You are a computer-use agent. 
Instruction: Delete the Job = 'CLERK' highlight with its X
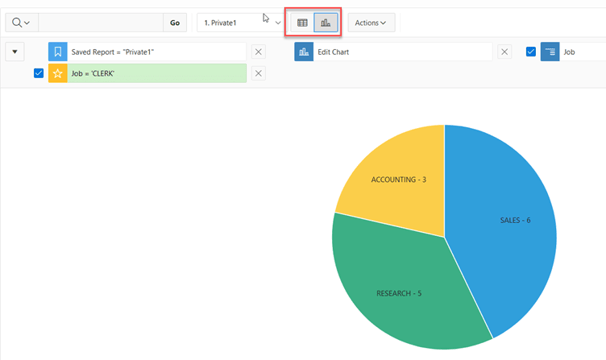259,73
